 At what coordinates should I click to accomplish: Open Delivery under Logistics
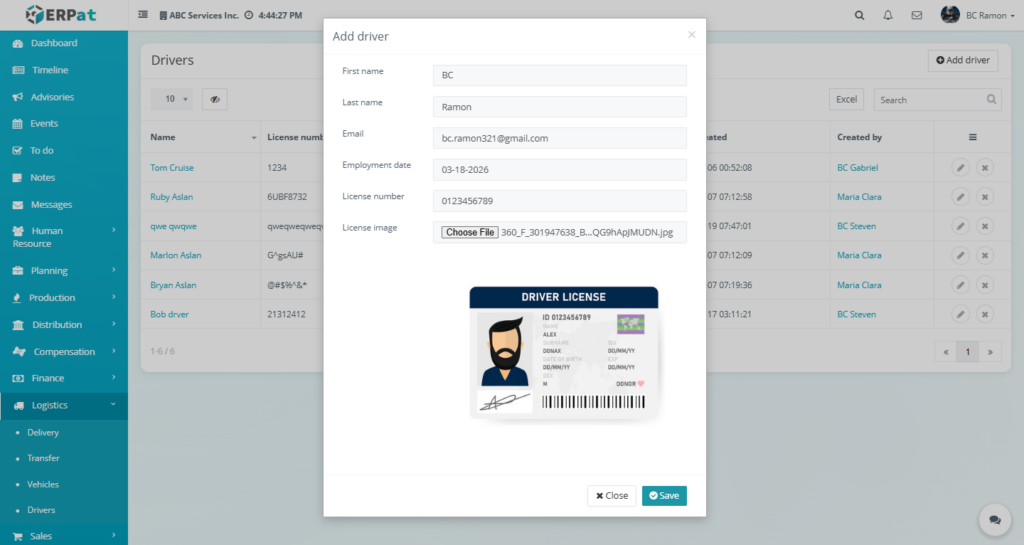pyautogui.click(x=43, y=432)
